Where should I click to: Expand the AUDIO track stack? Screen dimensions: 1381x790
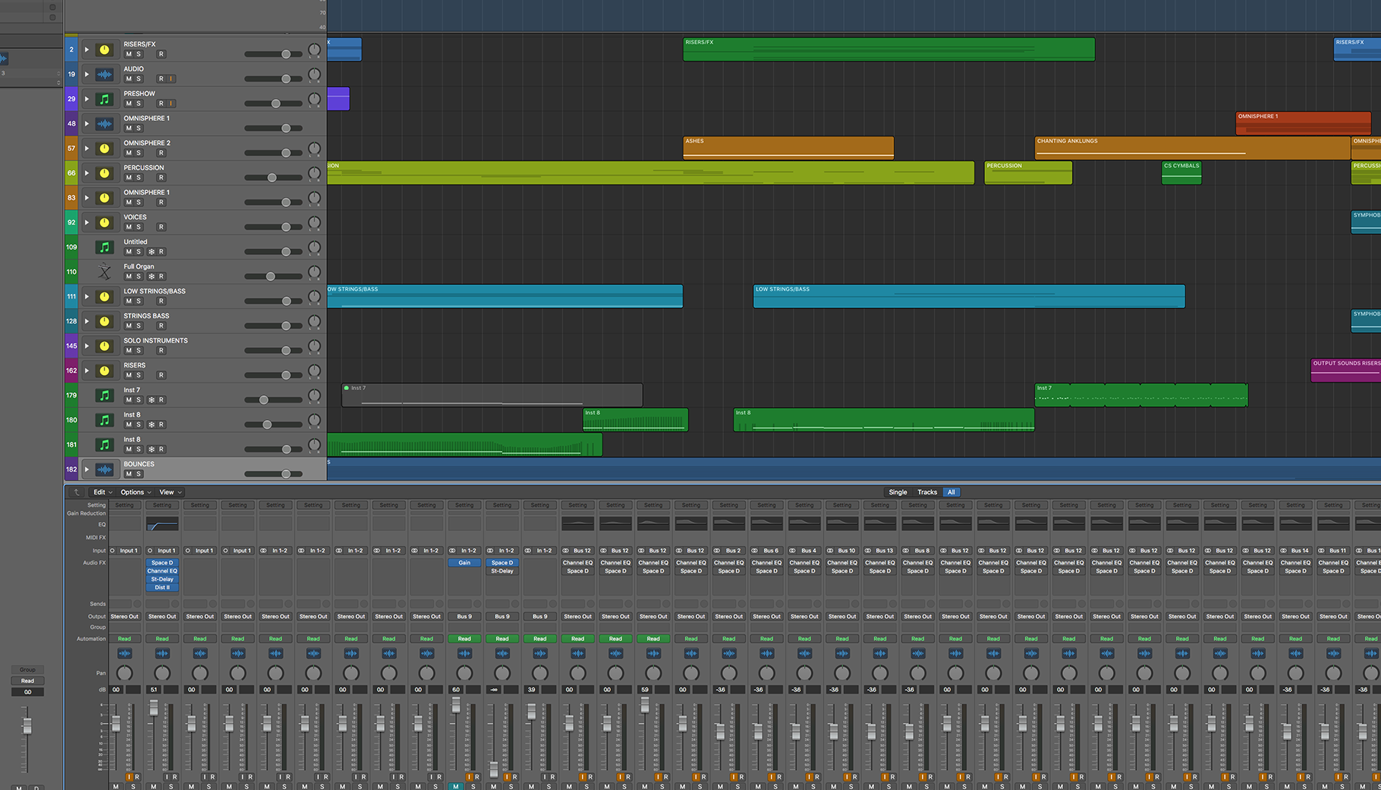coord(87,74)
